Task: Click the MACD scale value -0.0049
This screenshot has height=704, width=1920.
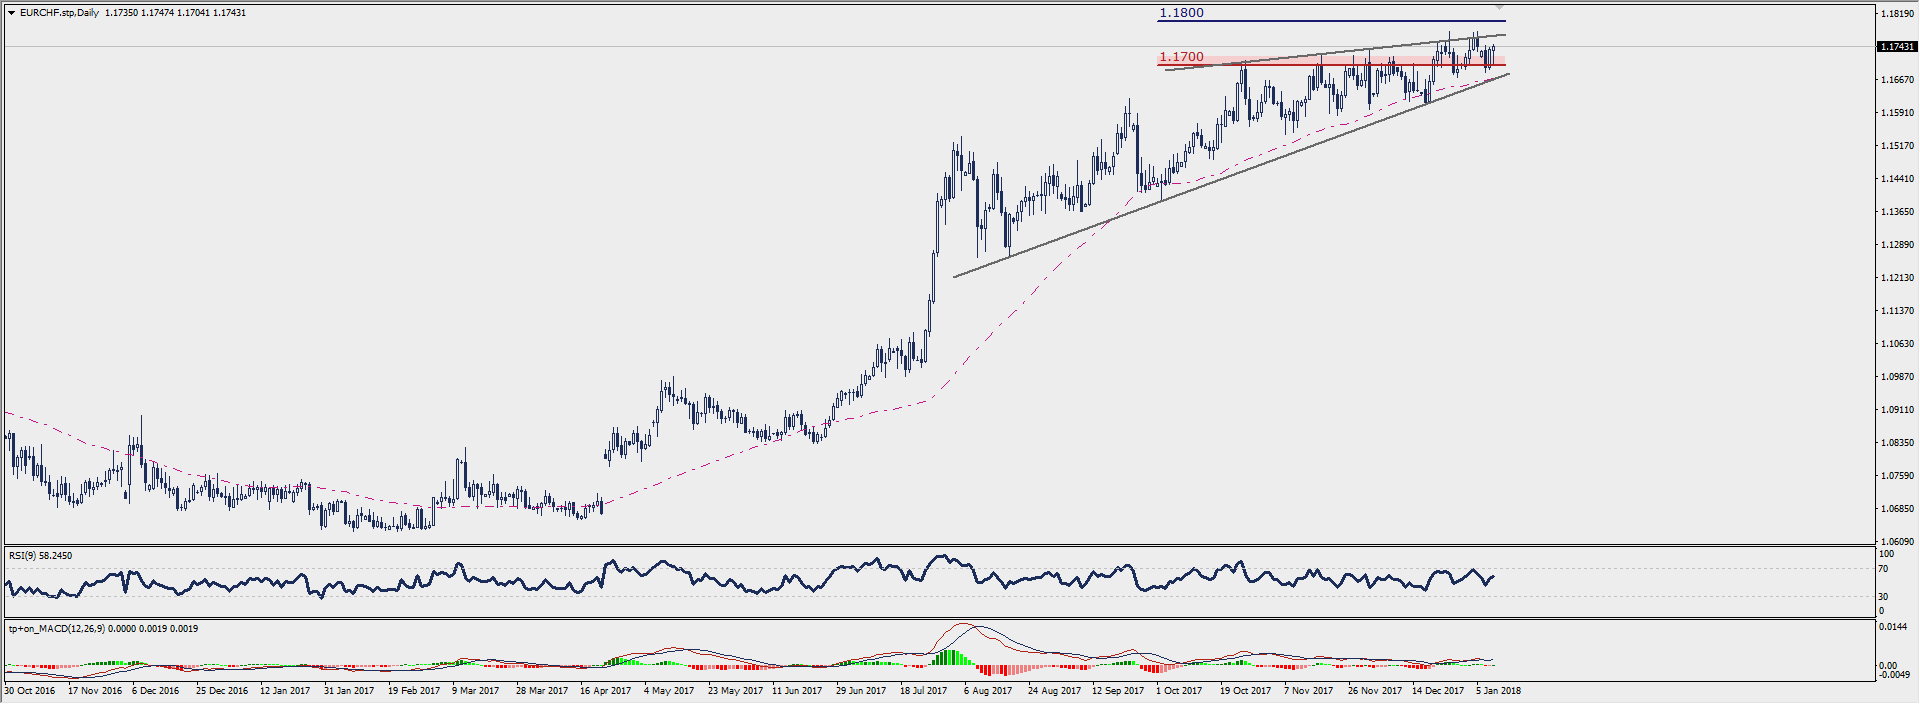Action: pyautogui.click(x=1894, y=675)
